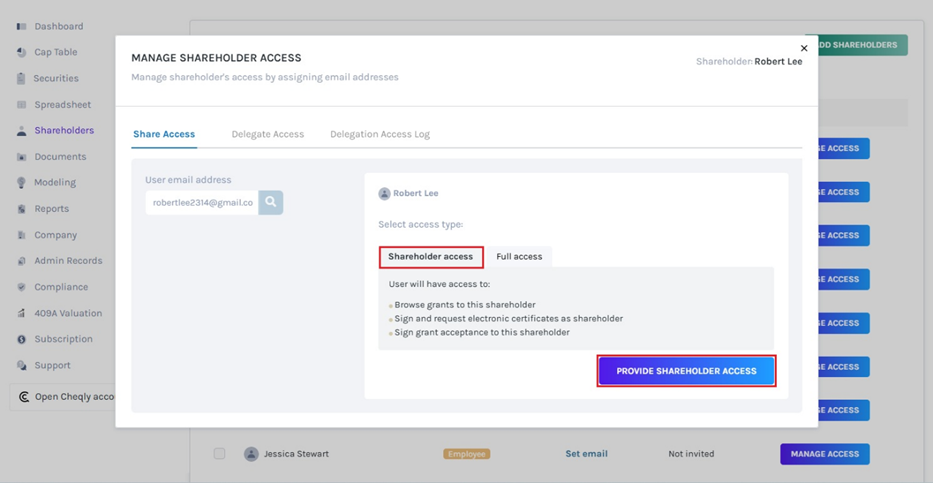This screenshot has height=483, width=933.
Task: Open the Spreadsheet menu item
Action: click(62, 105)
